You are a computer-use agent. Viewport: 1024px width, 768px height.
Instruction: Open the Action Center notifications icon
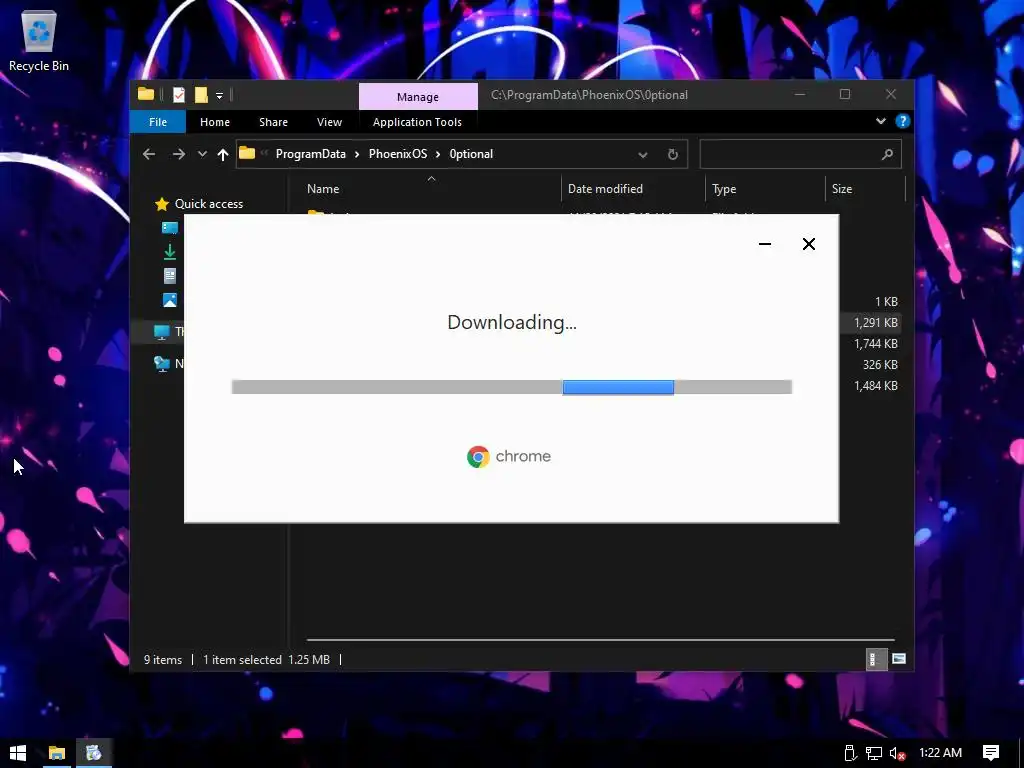[991, 753]
